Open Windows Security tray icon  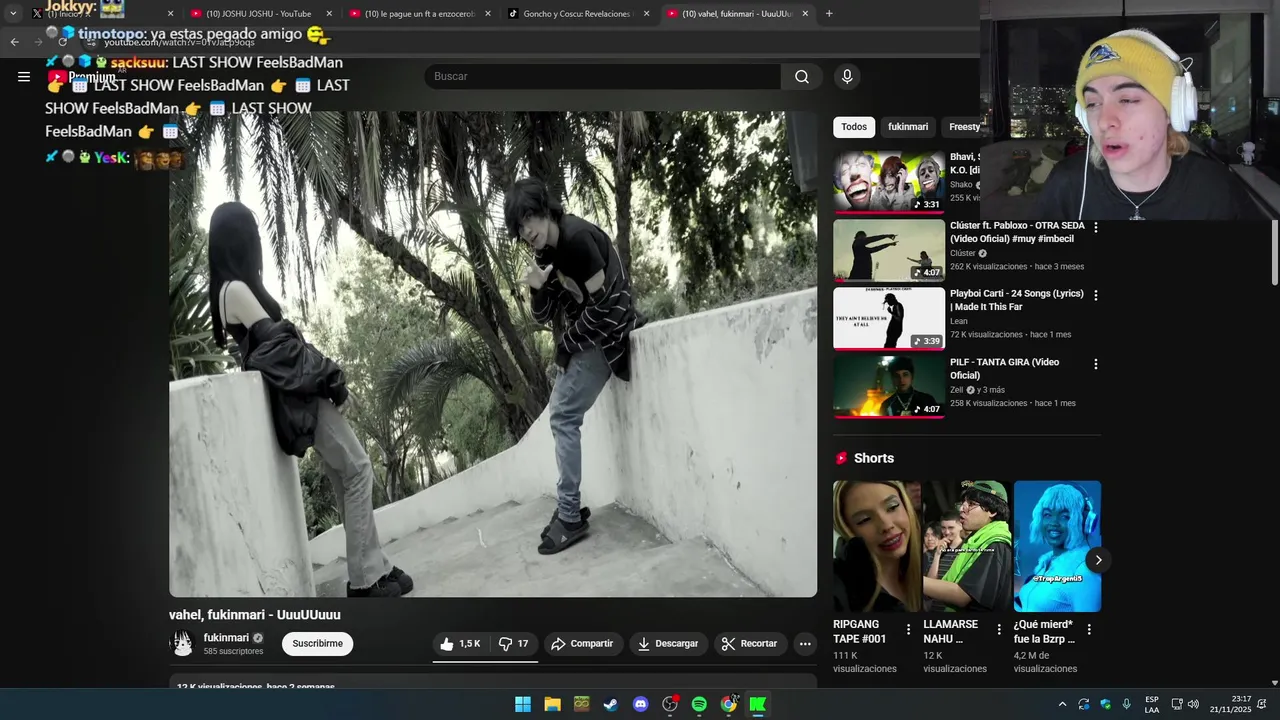(1105, 704)
